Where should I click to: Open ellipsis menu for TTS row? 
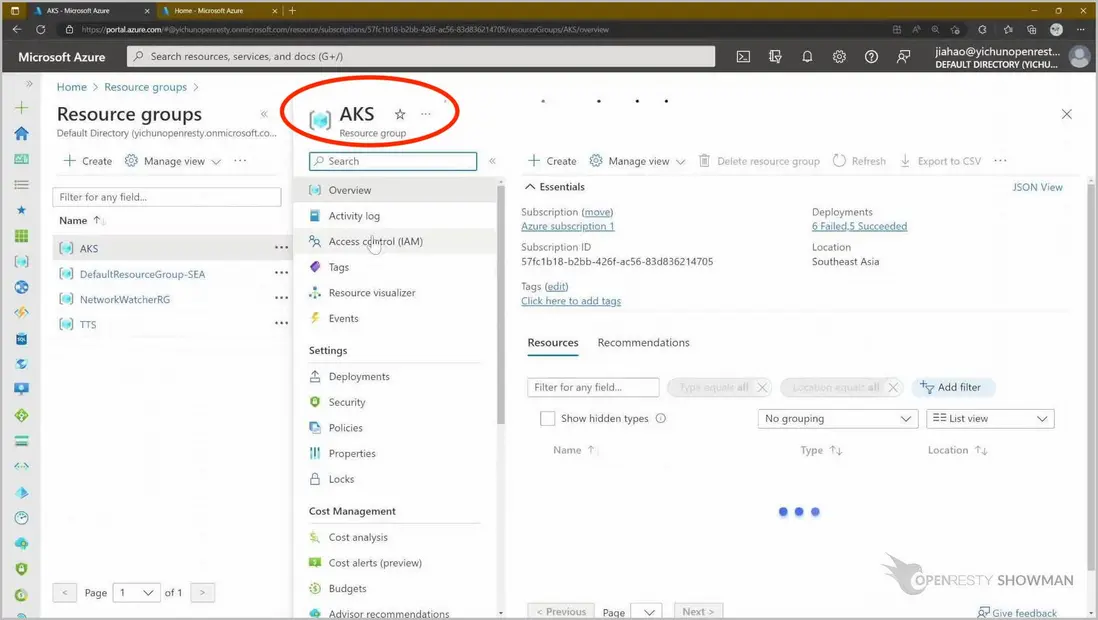(282, 324)
